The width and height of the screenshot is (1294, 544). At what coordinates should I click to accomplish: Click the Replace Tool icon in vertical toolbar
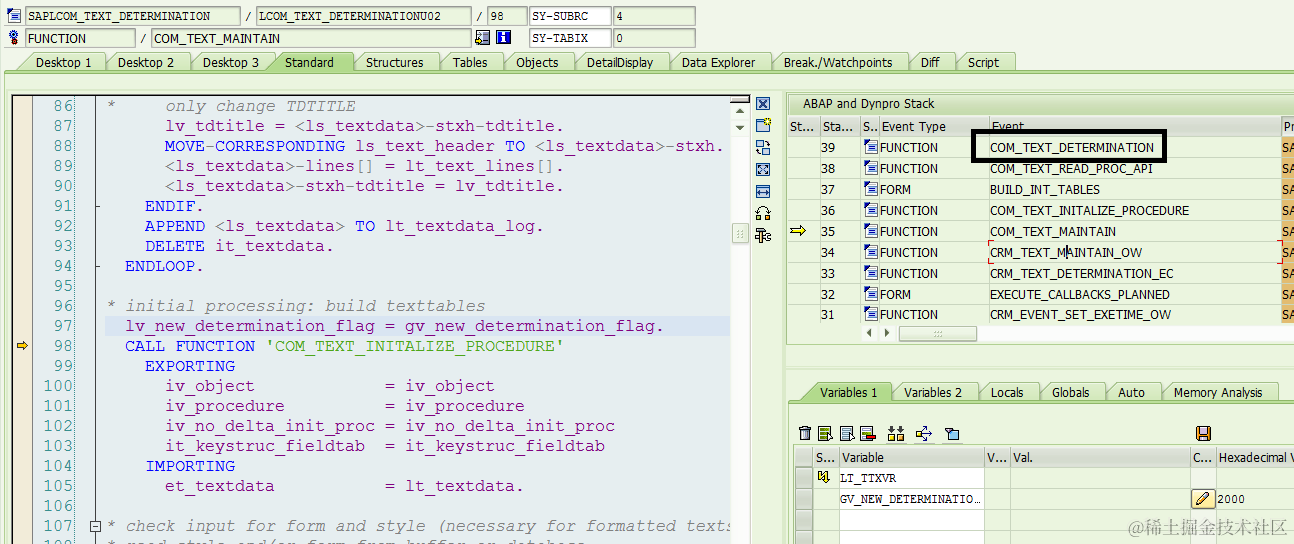[x=763, y=148]
